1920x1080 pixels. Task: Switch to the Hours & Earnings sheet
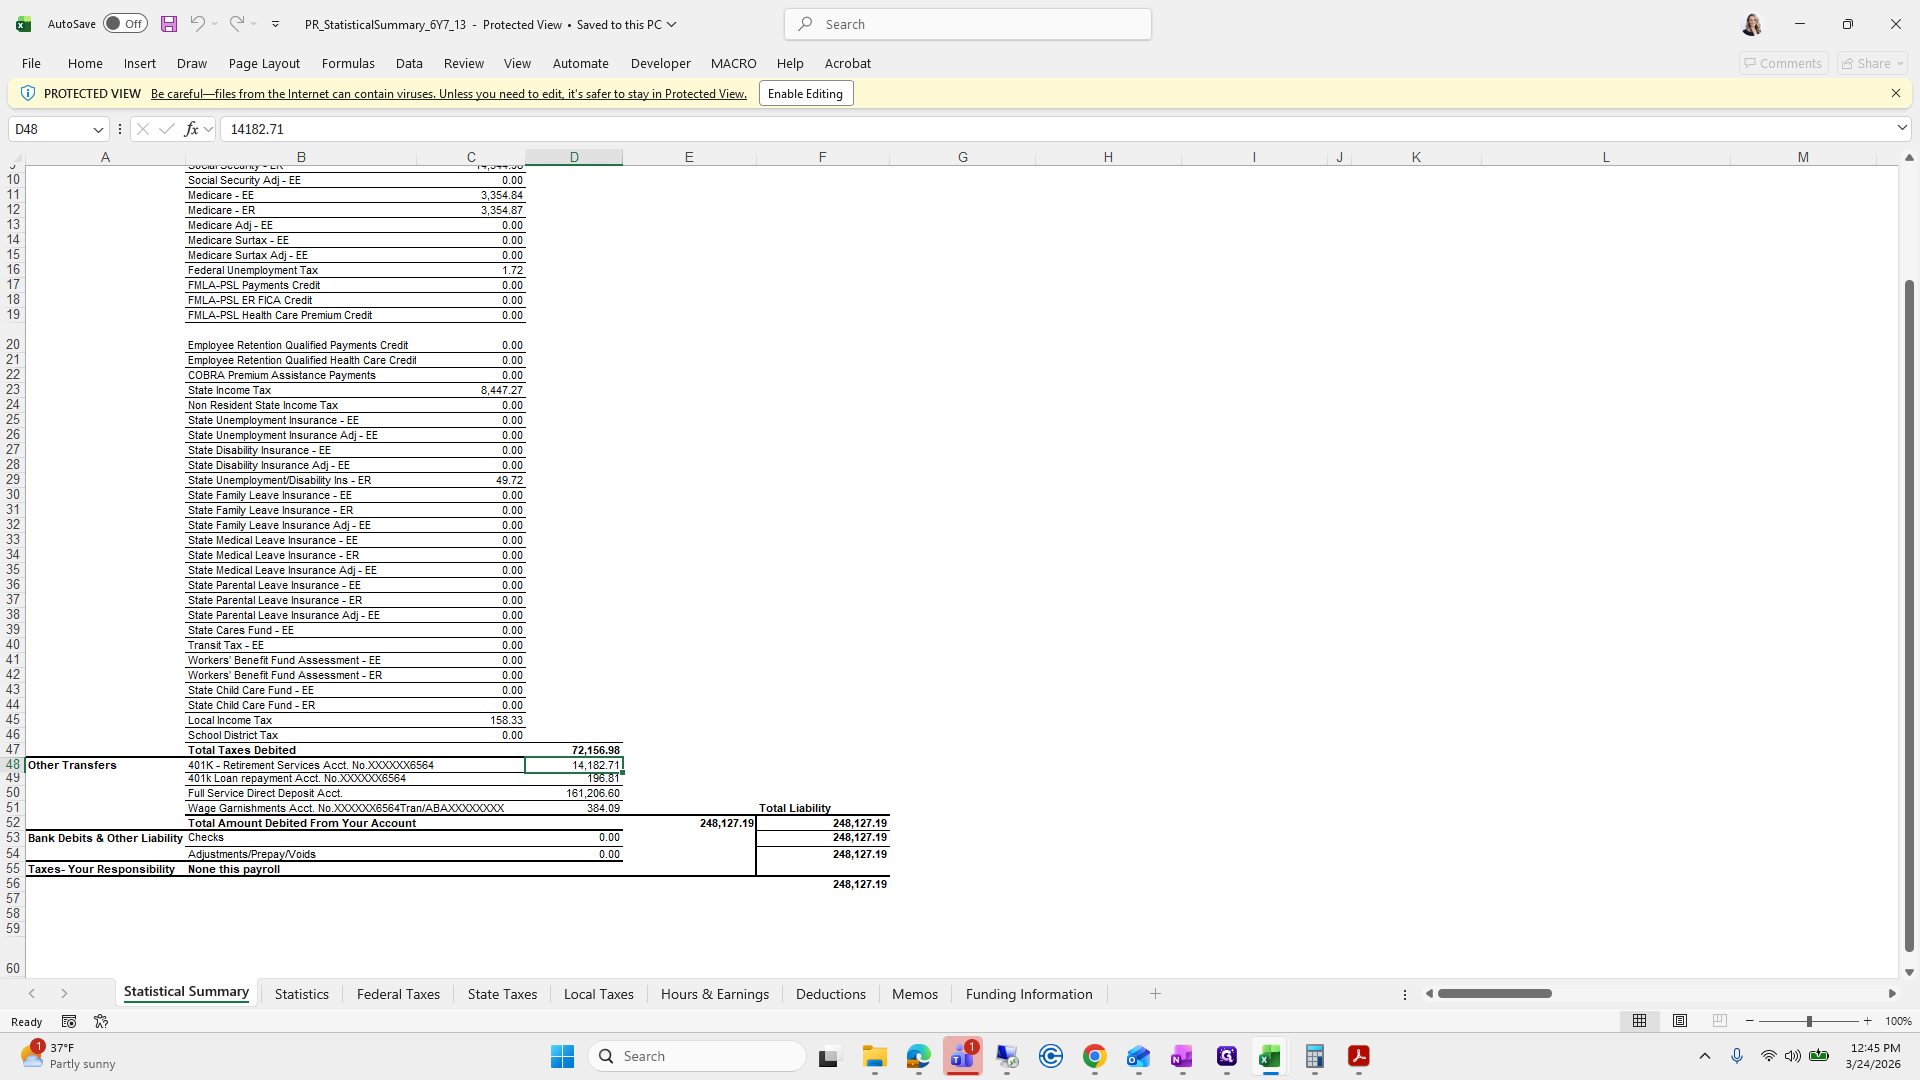pyautogui.click(x=714, y=994)
